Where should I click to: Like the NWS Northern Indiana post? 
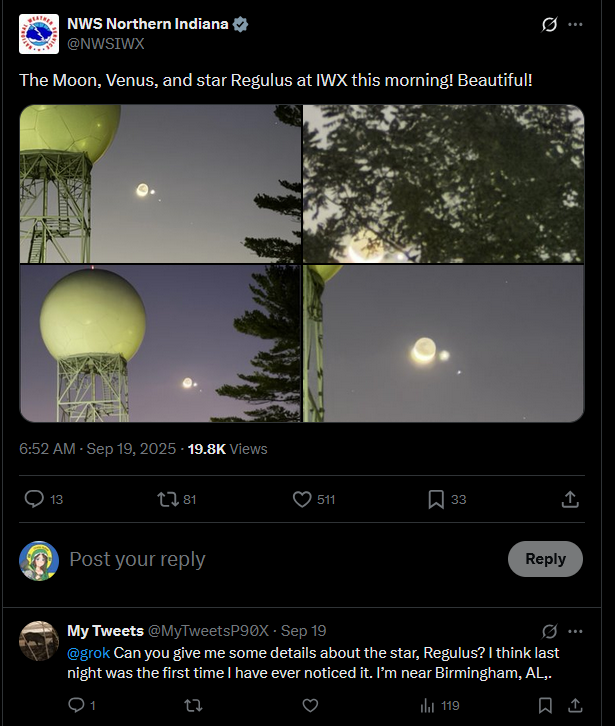303,499
